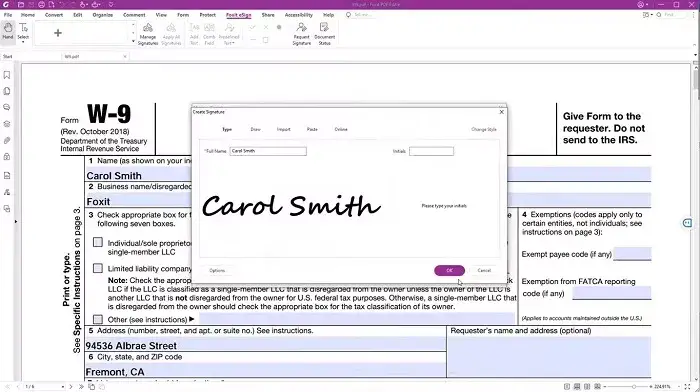
Task: Check the Limited liability company box
Action: 98,268
